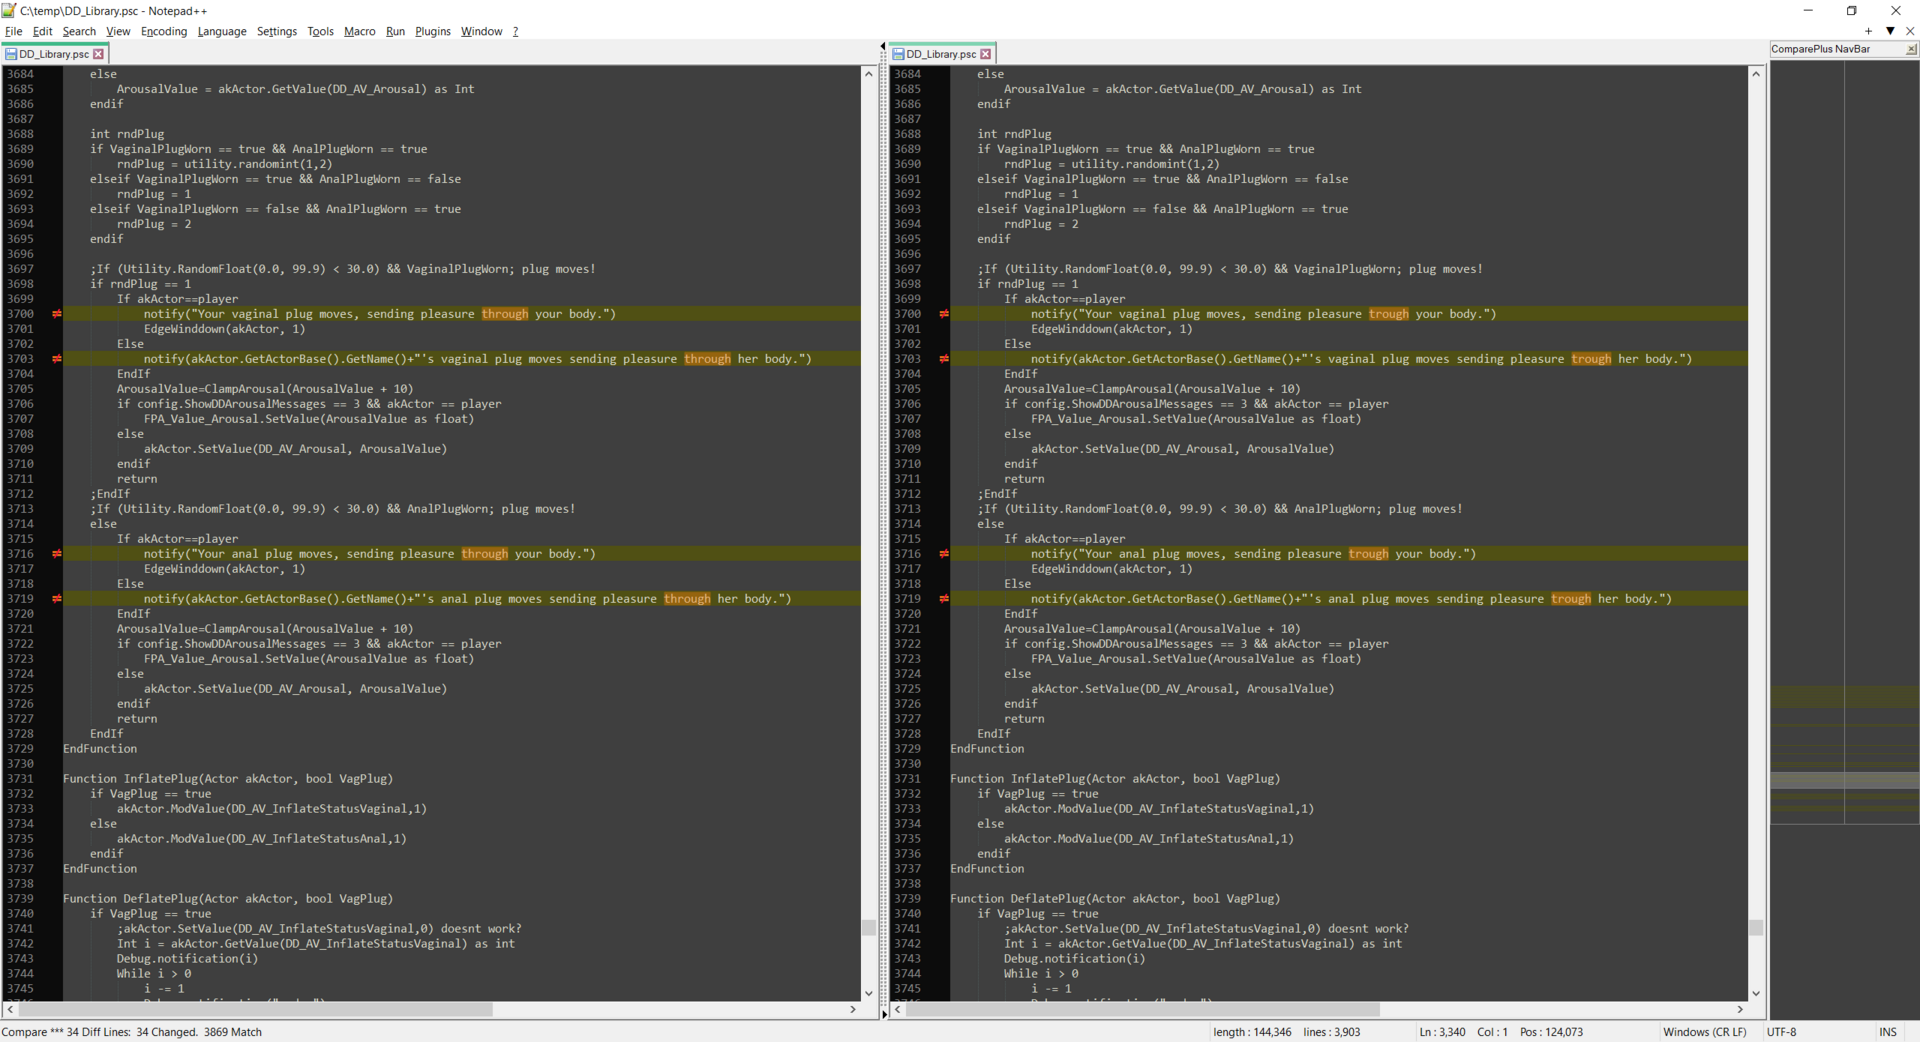This screenshot has width=1920, height=1042.
Task: Open the Macro menu
Action: point(360,31)
